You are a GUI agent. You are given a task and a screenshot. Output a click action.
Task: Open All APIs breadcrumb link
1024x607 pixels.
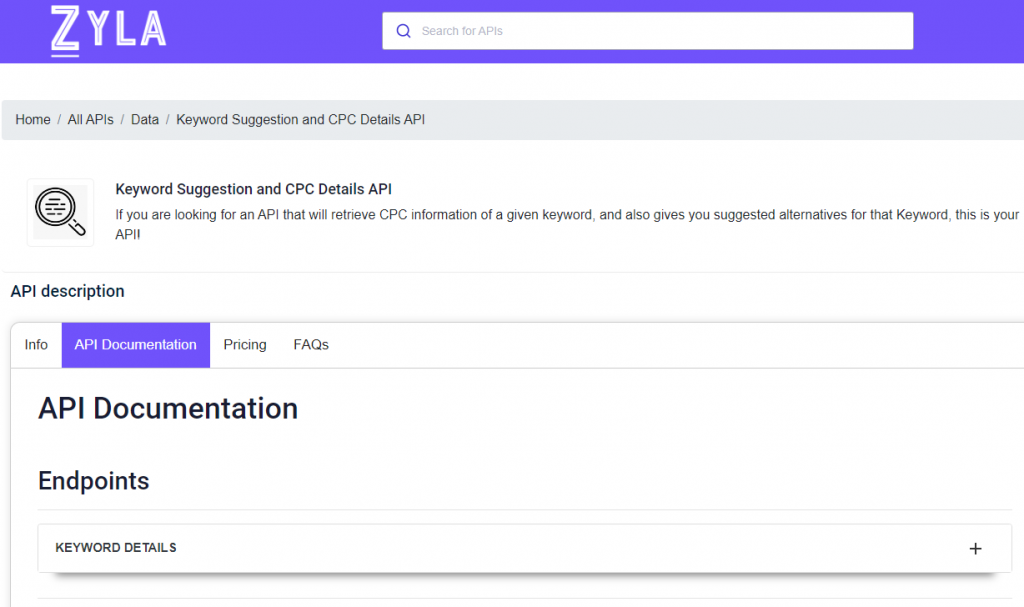[90, 120]
